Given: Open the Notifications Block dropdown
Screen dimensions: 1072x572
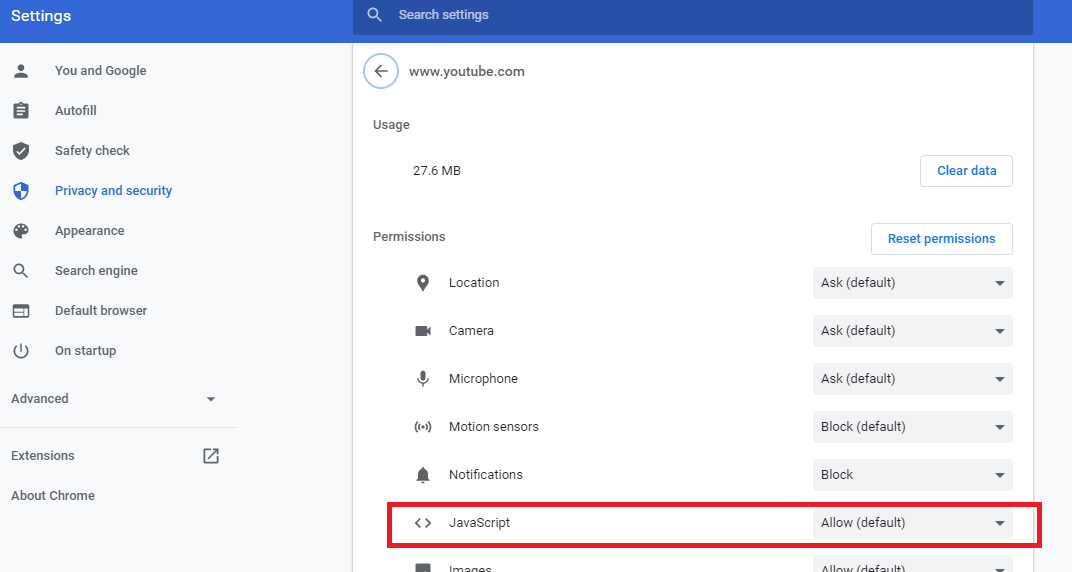Looking at the screenshot, I should [912, 475].
